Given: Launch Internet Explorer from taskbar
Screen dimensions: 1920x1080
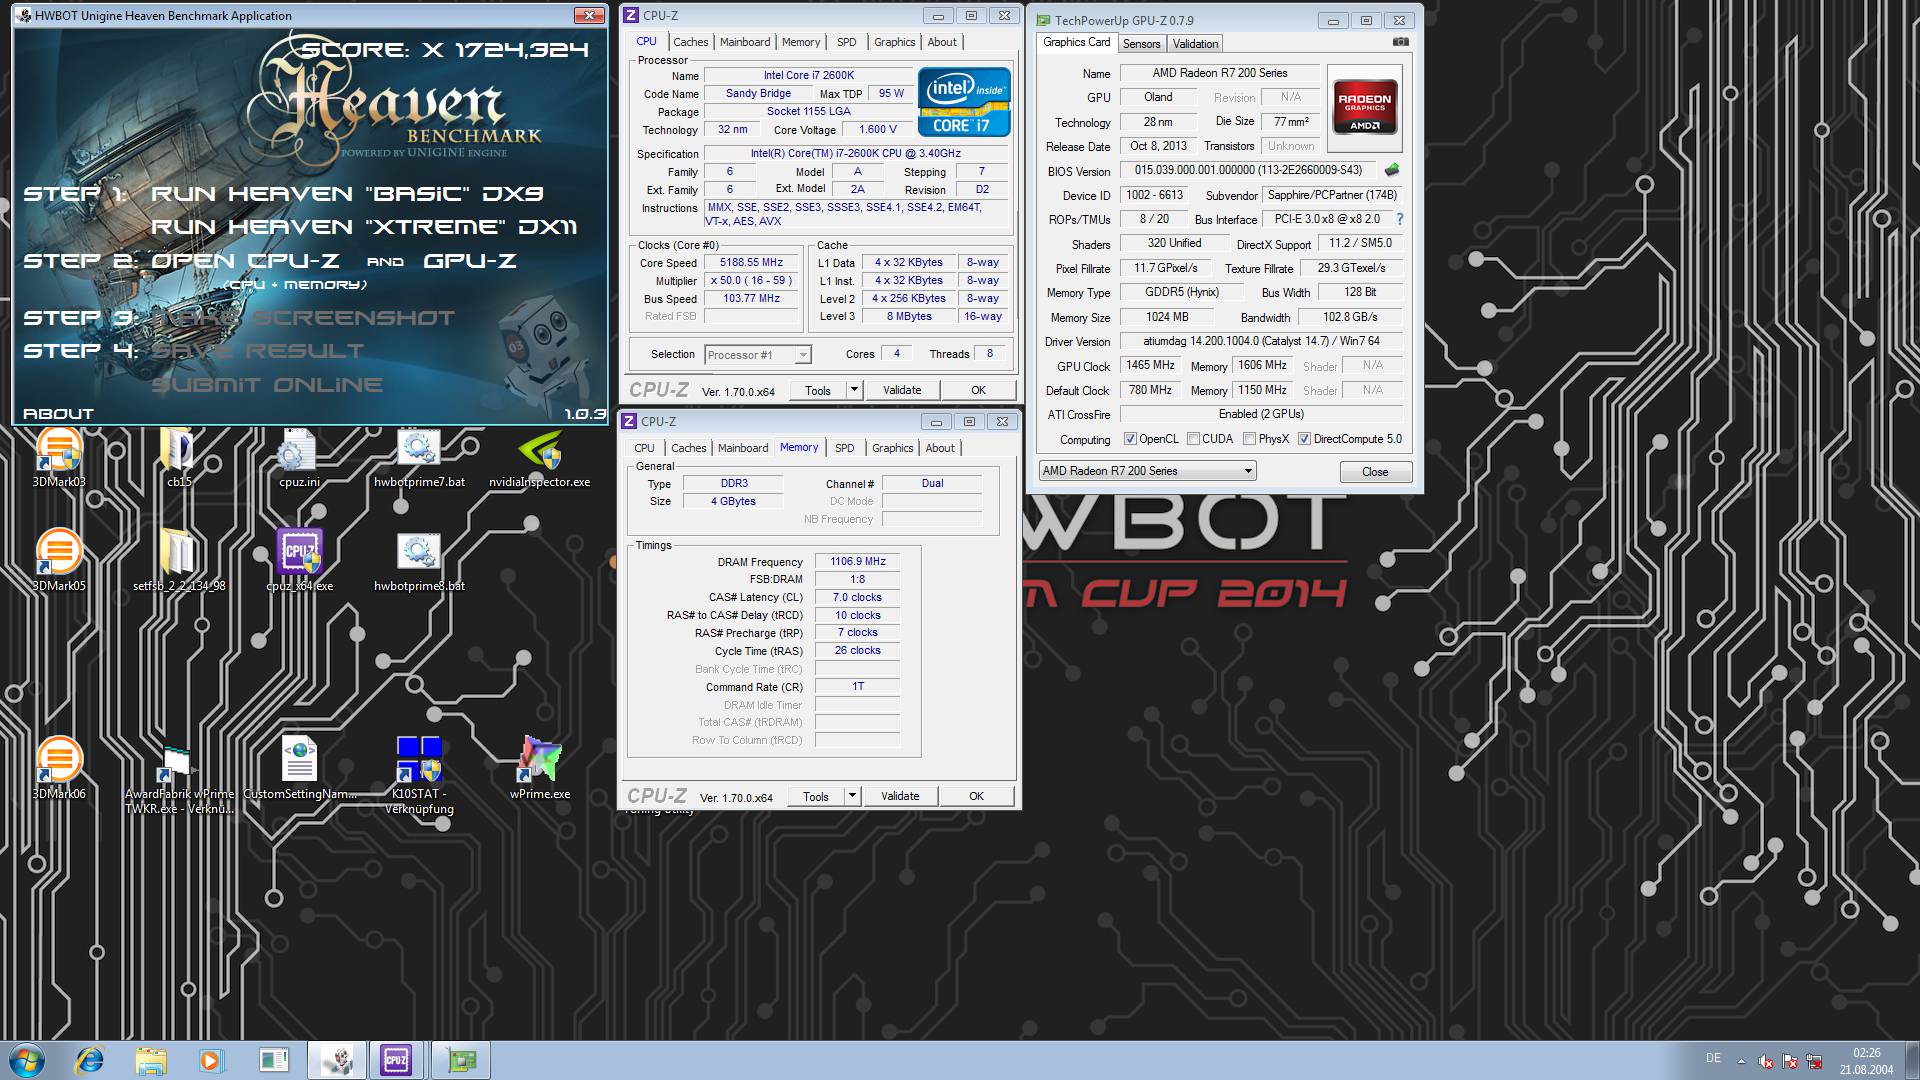Looking at the screenshot, I should 90,1060.
